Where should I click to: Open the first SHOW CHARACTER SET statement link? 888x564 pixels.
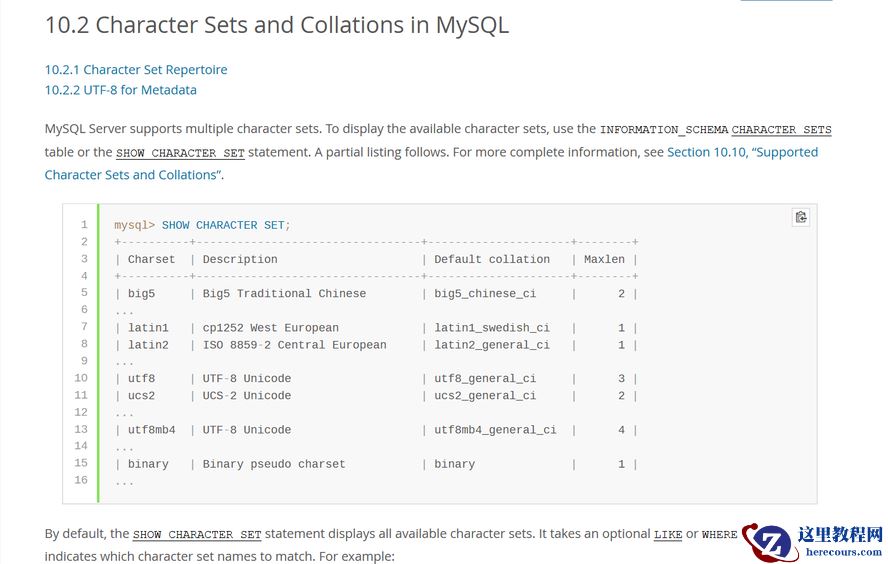pyautogui.click(x=180, y=153)
